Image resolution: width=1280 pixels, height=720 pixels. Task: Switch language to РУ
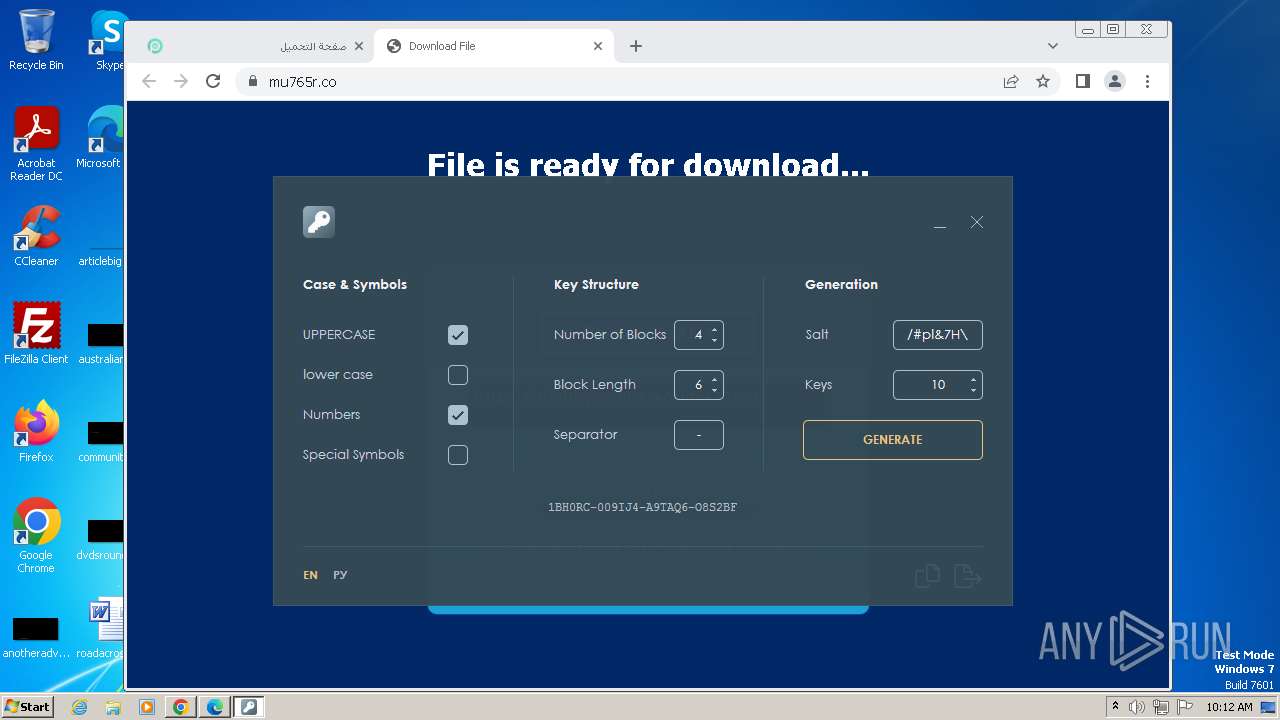(x=340, y=575)
